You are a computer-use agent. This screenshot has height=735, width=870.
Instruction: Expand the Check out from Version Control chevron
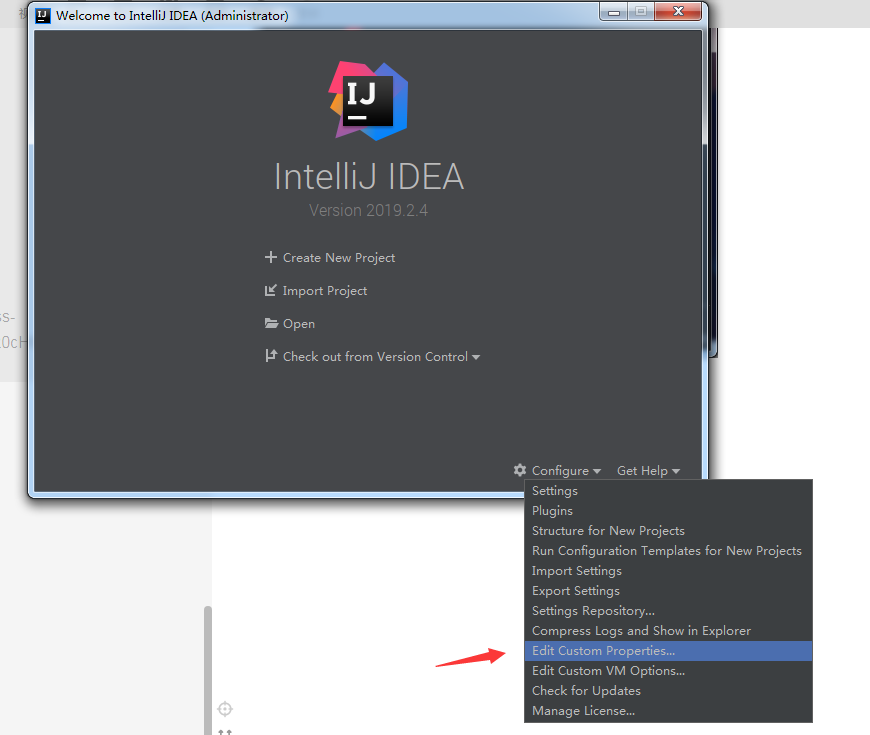click(477, 356)
